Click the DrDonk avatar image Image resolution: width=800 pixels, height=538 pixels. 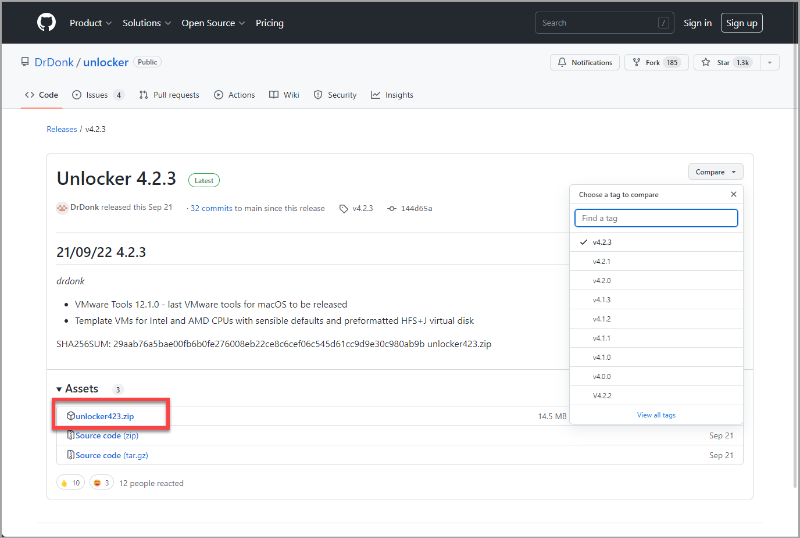[x=62, y=208]
